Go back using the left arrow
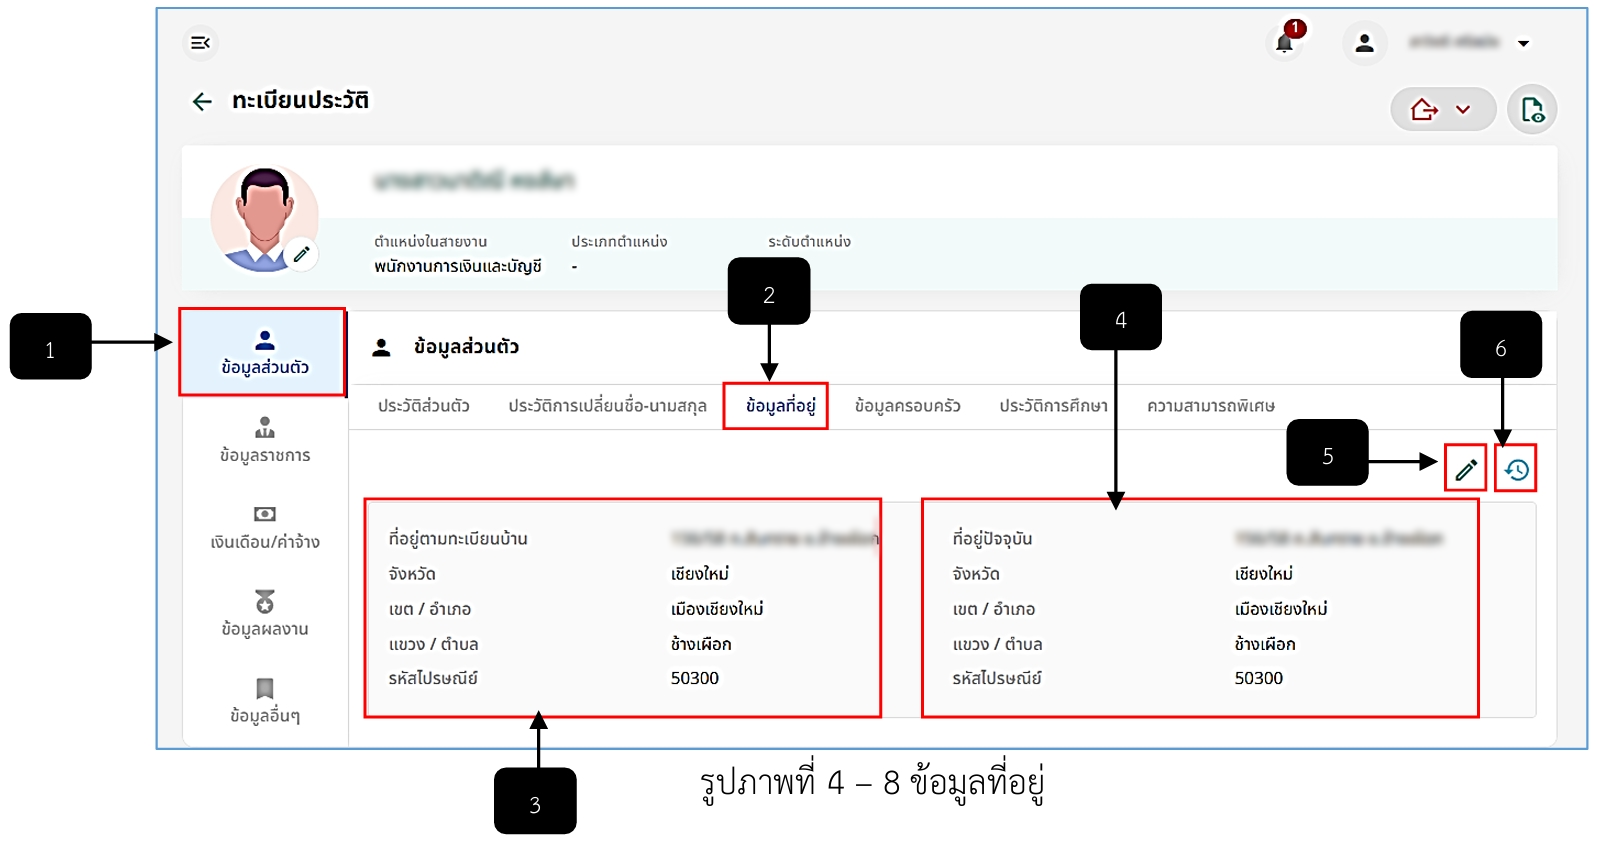This screenshot has width=1598, height=841. (202, 101)
